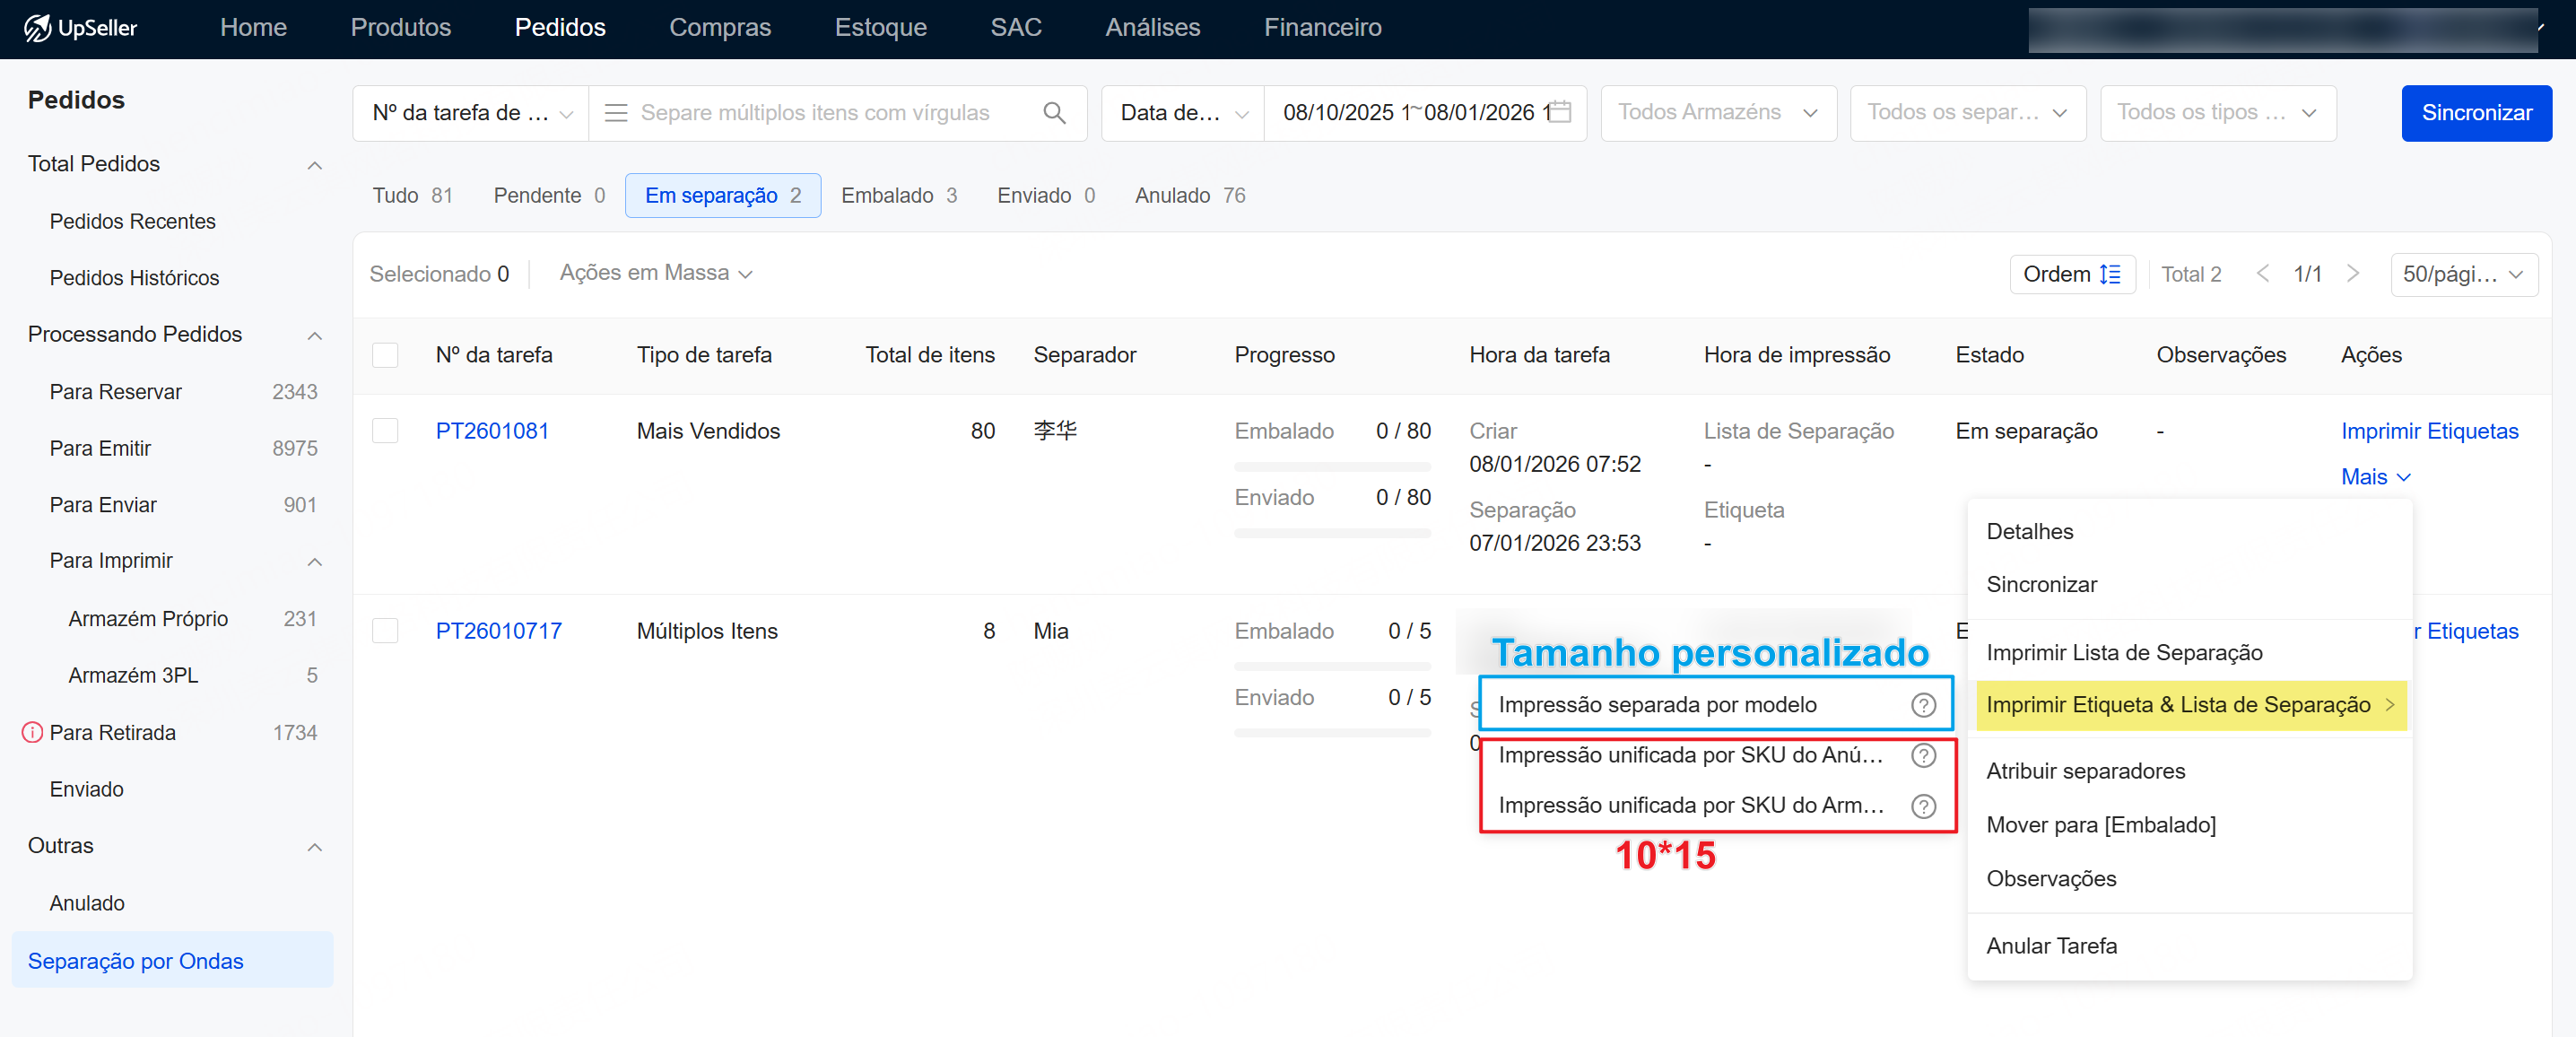
Task: Click help icon for unificada por SKU do Armazém
Action: point(1922,806)
